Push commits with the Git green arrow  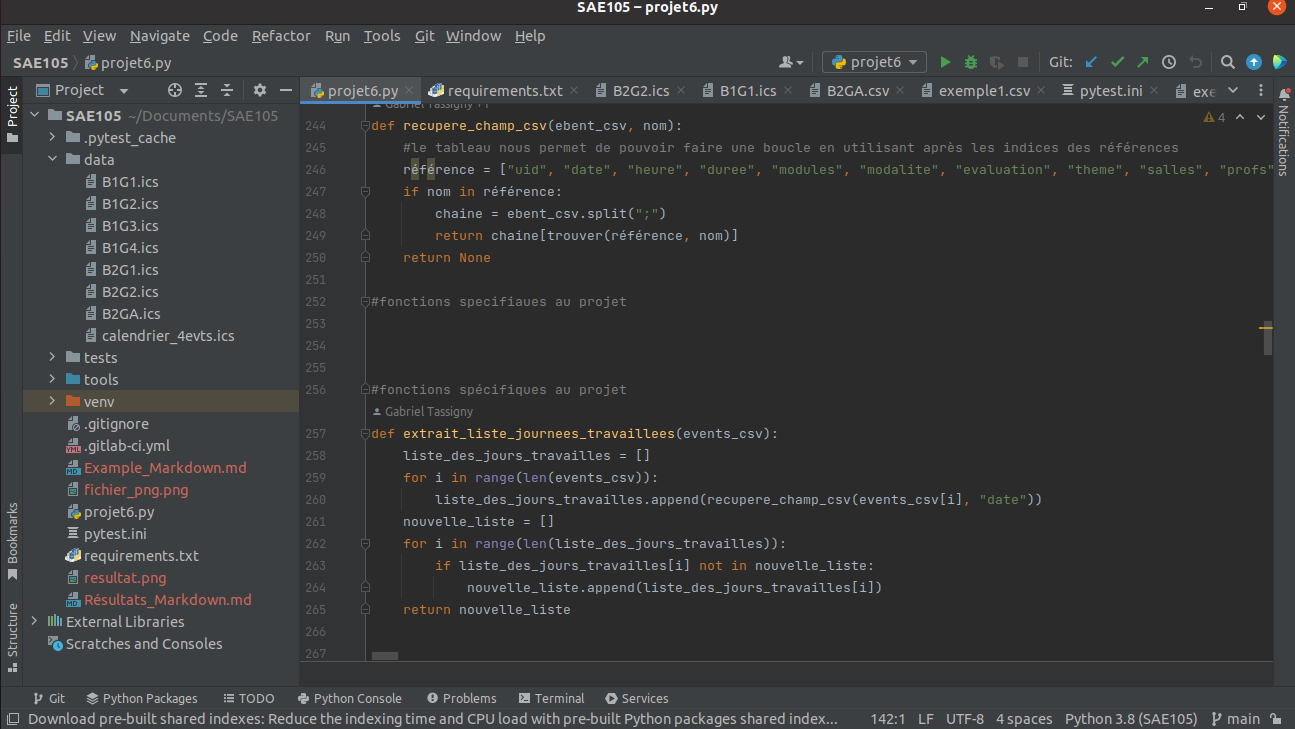tap(1143, 62)
